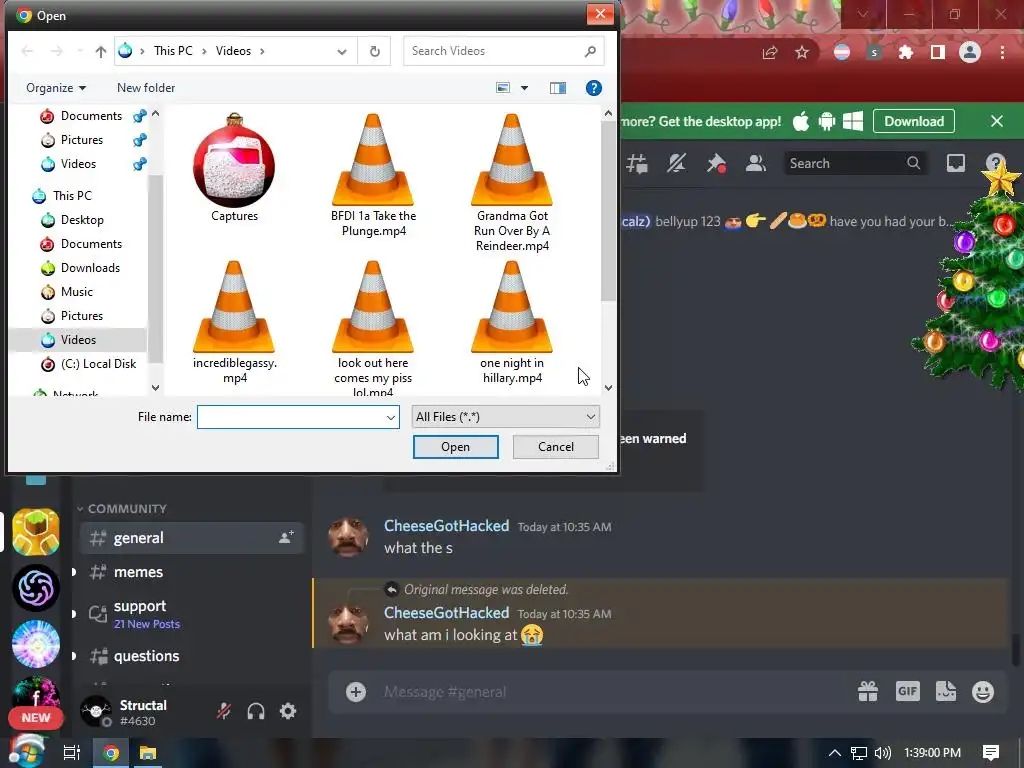
Task: Select This PC in navigation tree
Action: 72,195
